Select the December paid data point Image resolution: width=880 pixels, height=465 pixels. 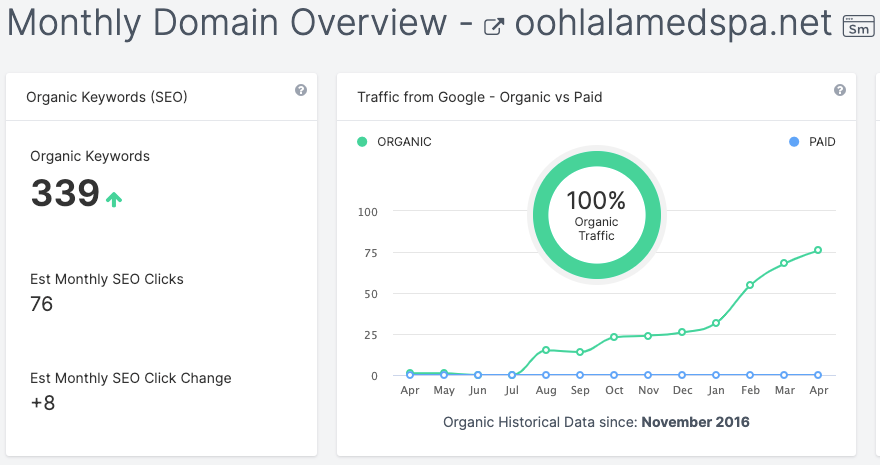(x=682, y=375)
